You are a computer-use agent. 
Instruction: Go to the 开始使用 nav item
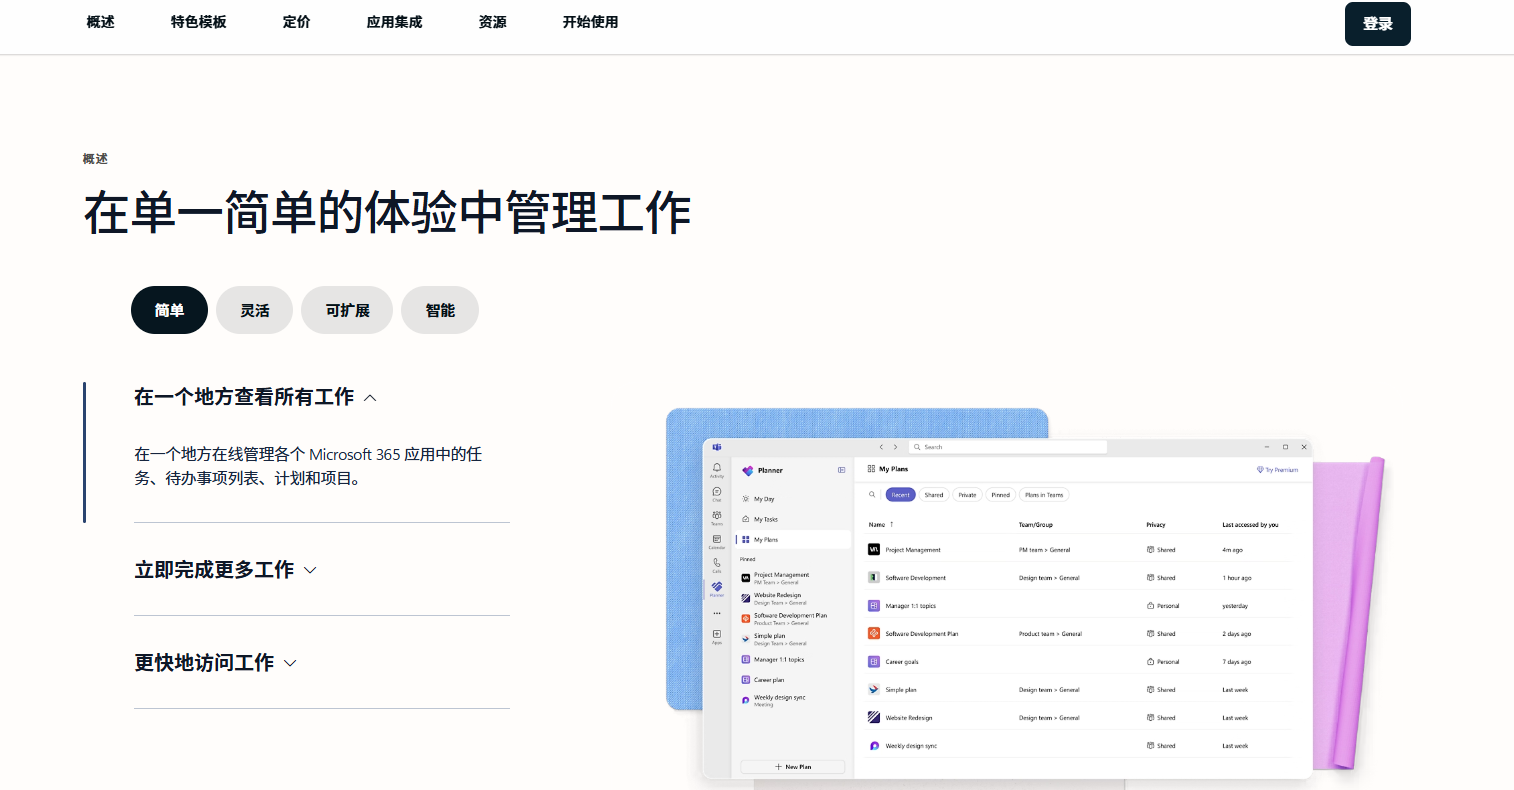click(590, 22)
